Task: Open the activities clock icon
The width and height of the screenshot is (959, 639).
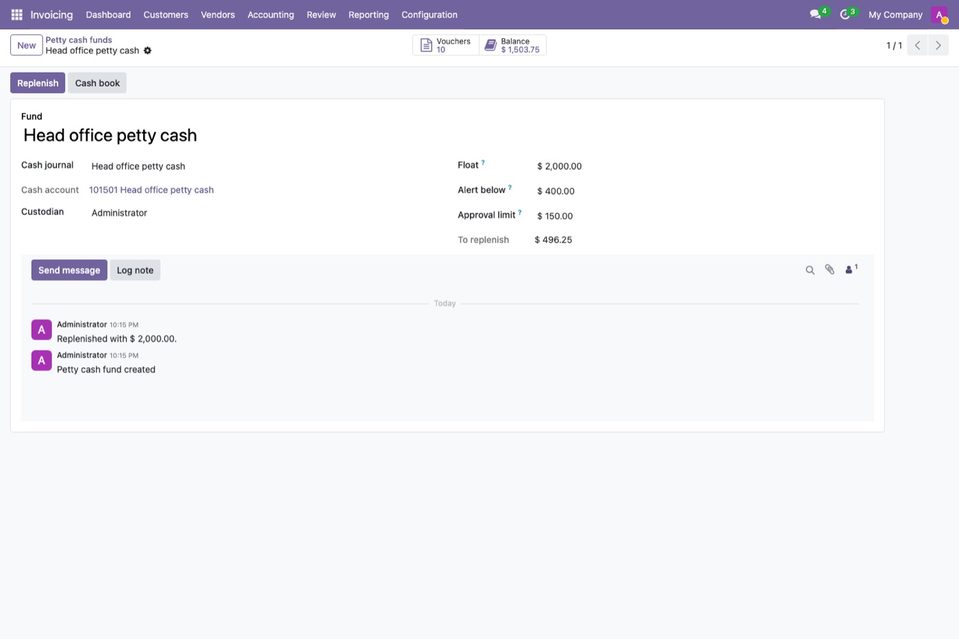Action: tap(845, 14)
